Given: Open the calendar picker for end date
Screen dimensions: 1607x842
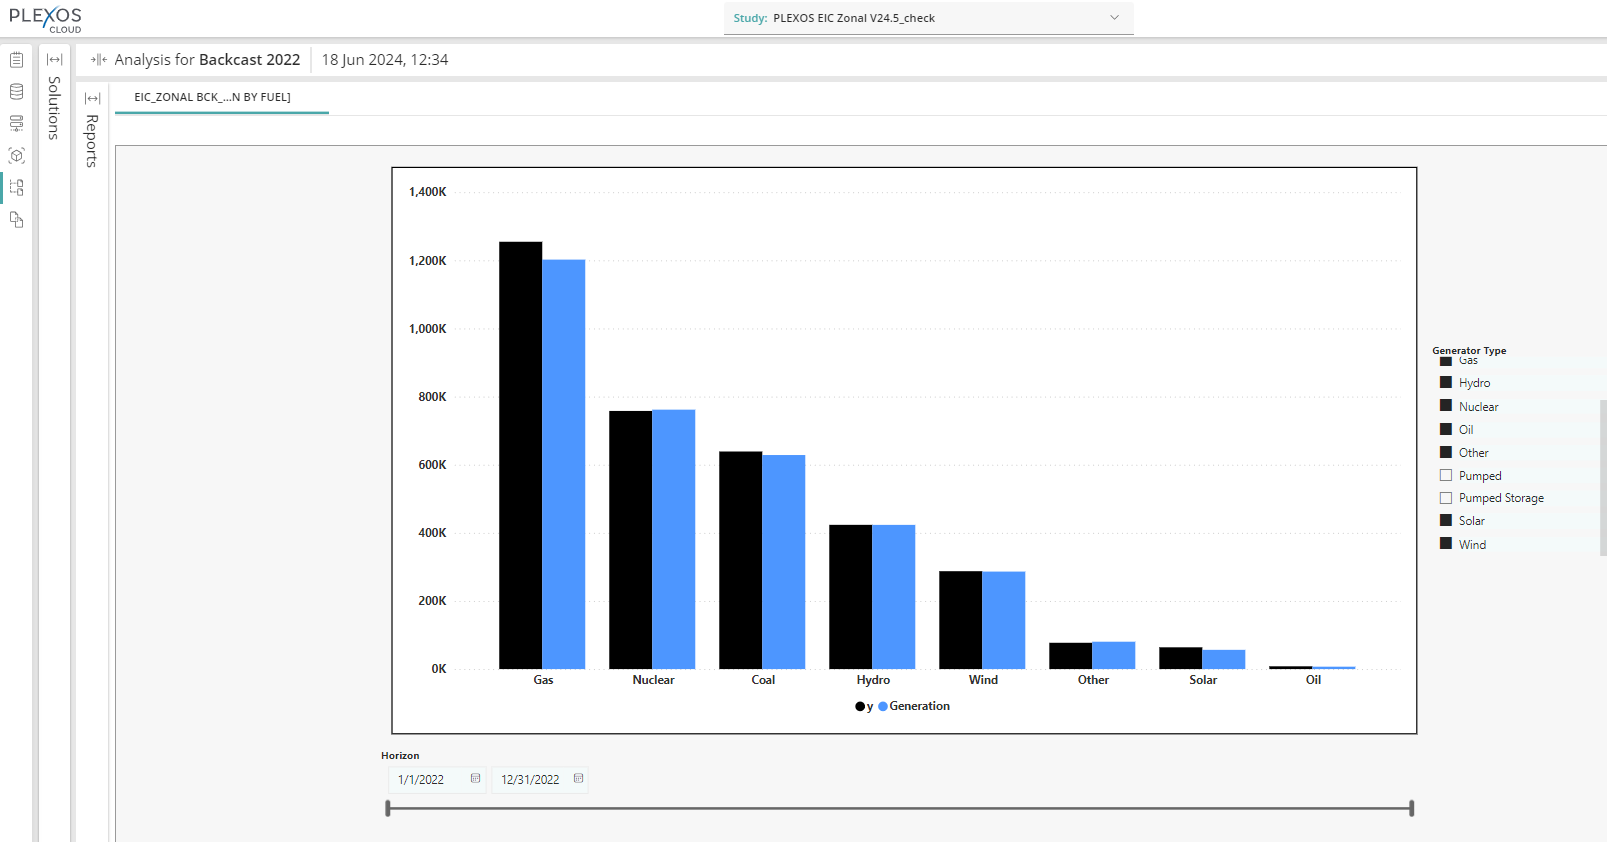Looking at the screenshot, I should (578, 779).
